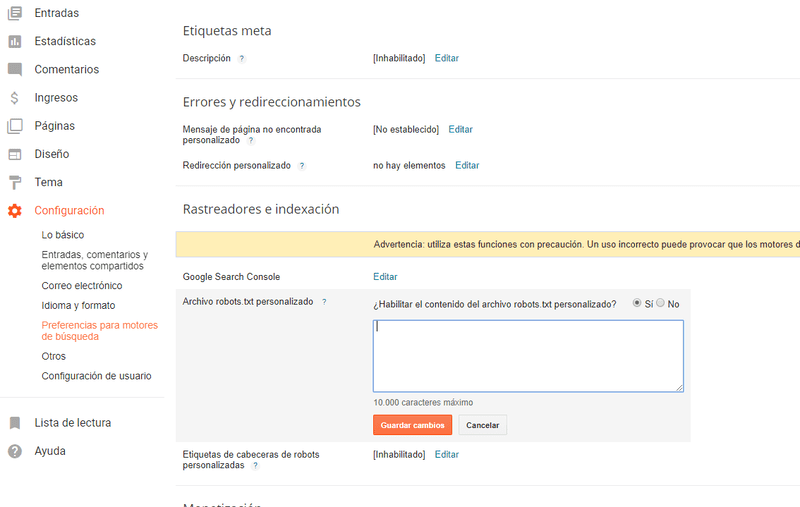Viewport: 800px width, 507px height.
Task: Click the Comentarios speech bubble icon
Action: coord(15,70)
